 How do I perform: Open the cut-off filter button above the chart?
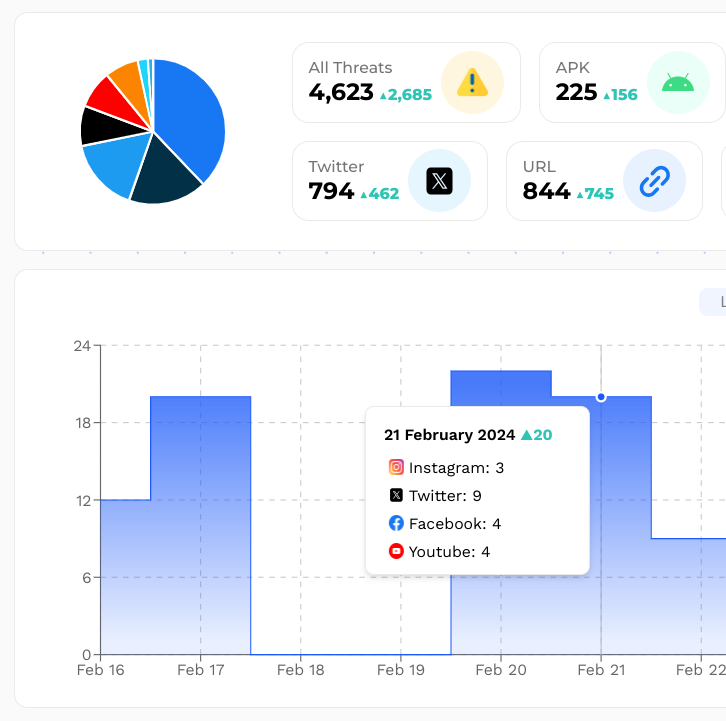point(713,302)
